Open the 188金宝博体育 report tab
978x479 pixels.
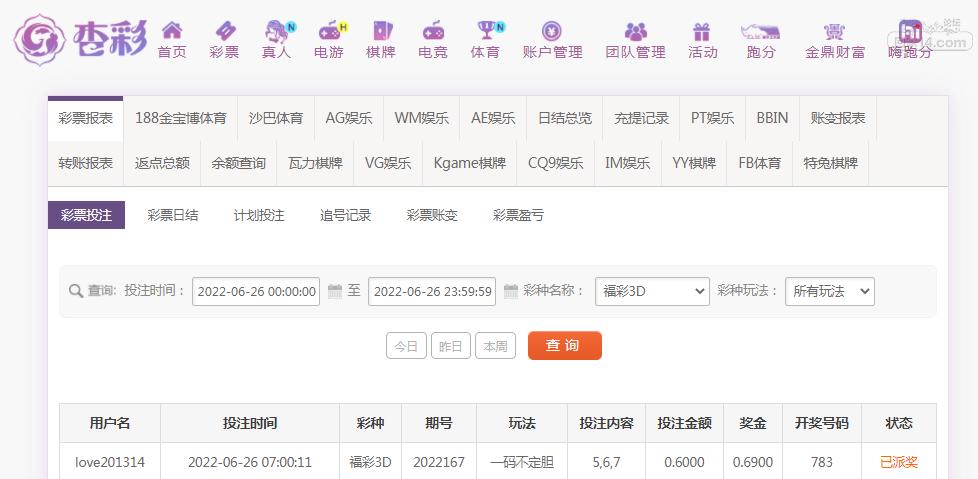[180, 118]
